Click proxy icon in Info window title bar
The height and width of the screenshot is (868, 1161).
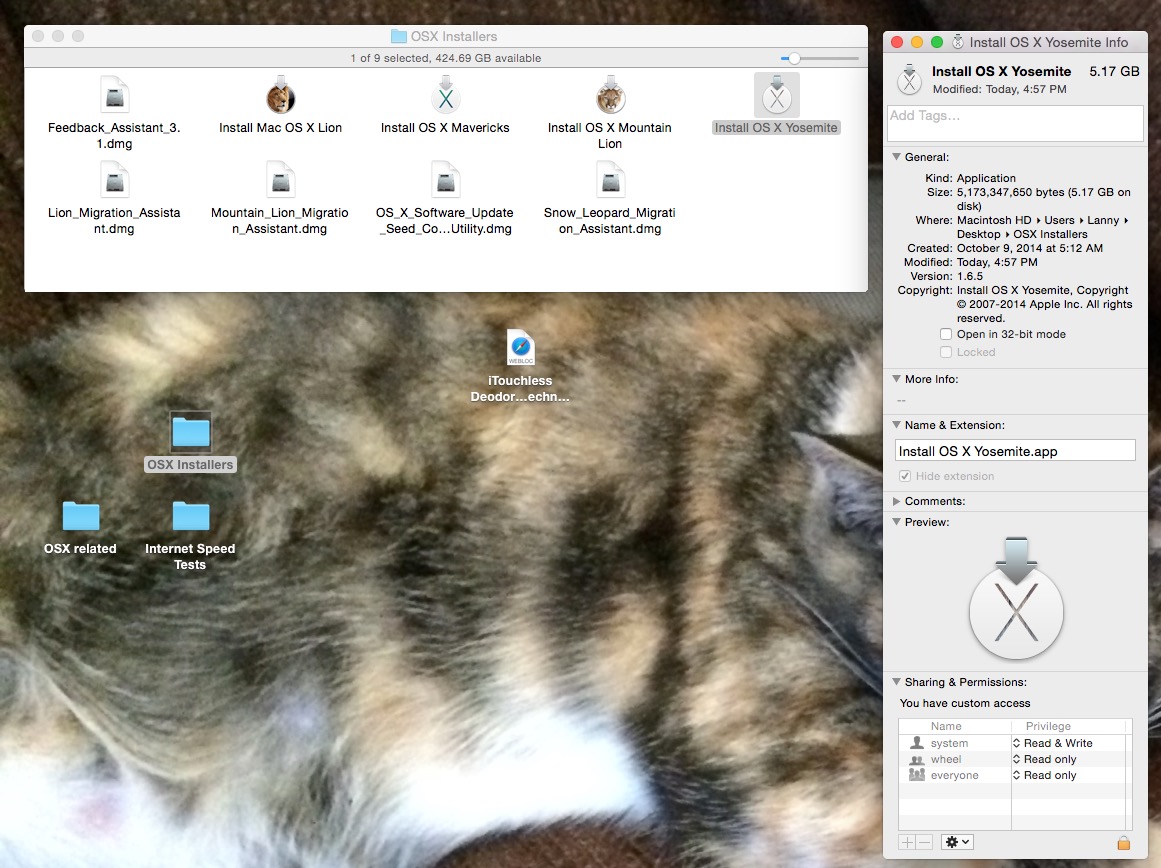(x=957, y=42)
